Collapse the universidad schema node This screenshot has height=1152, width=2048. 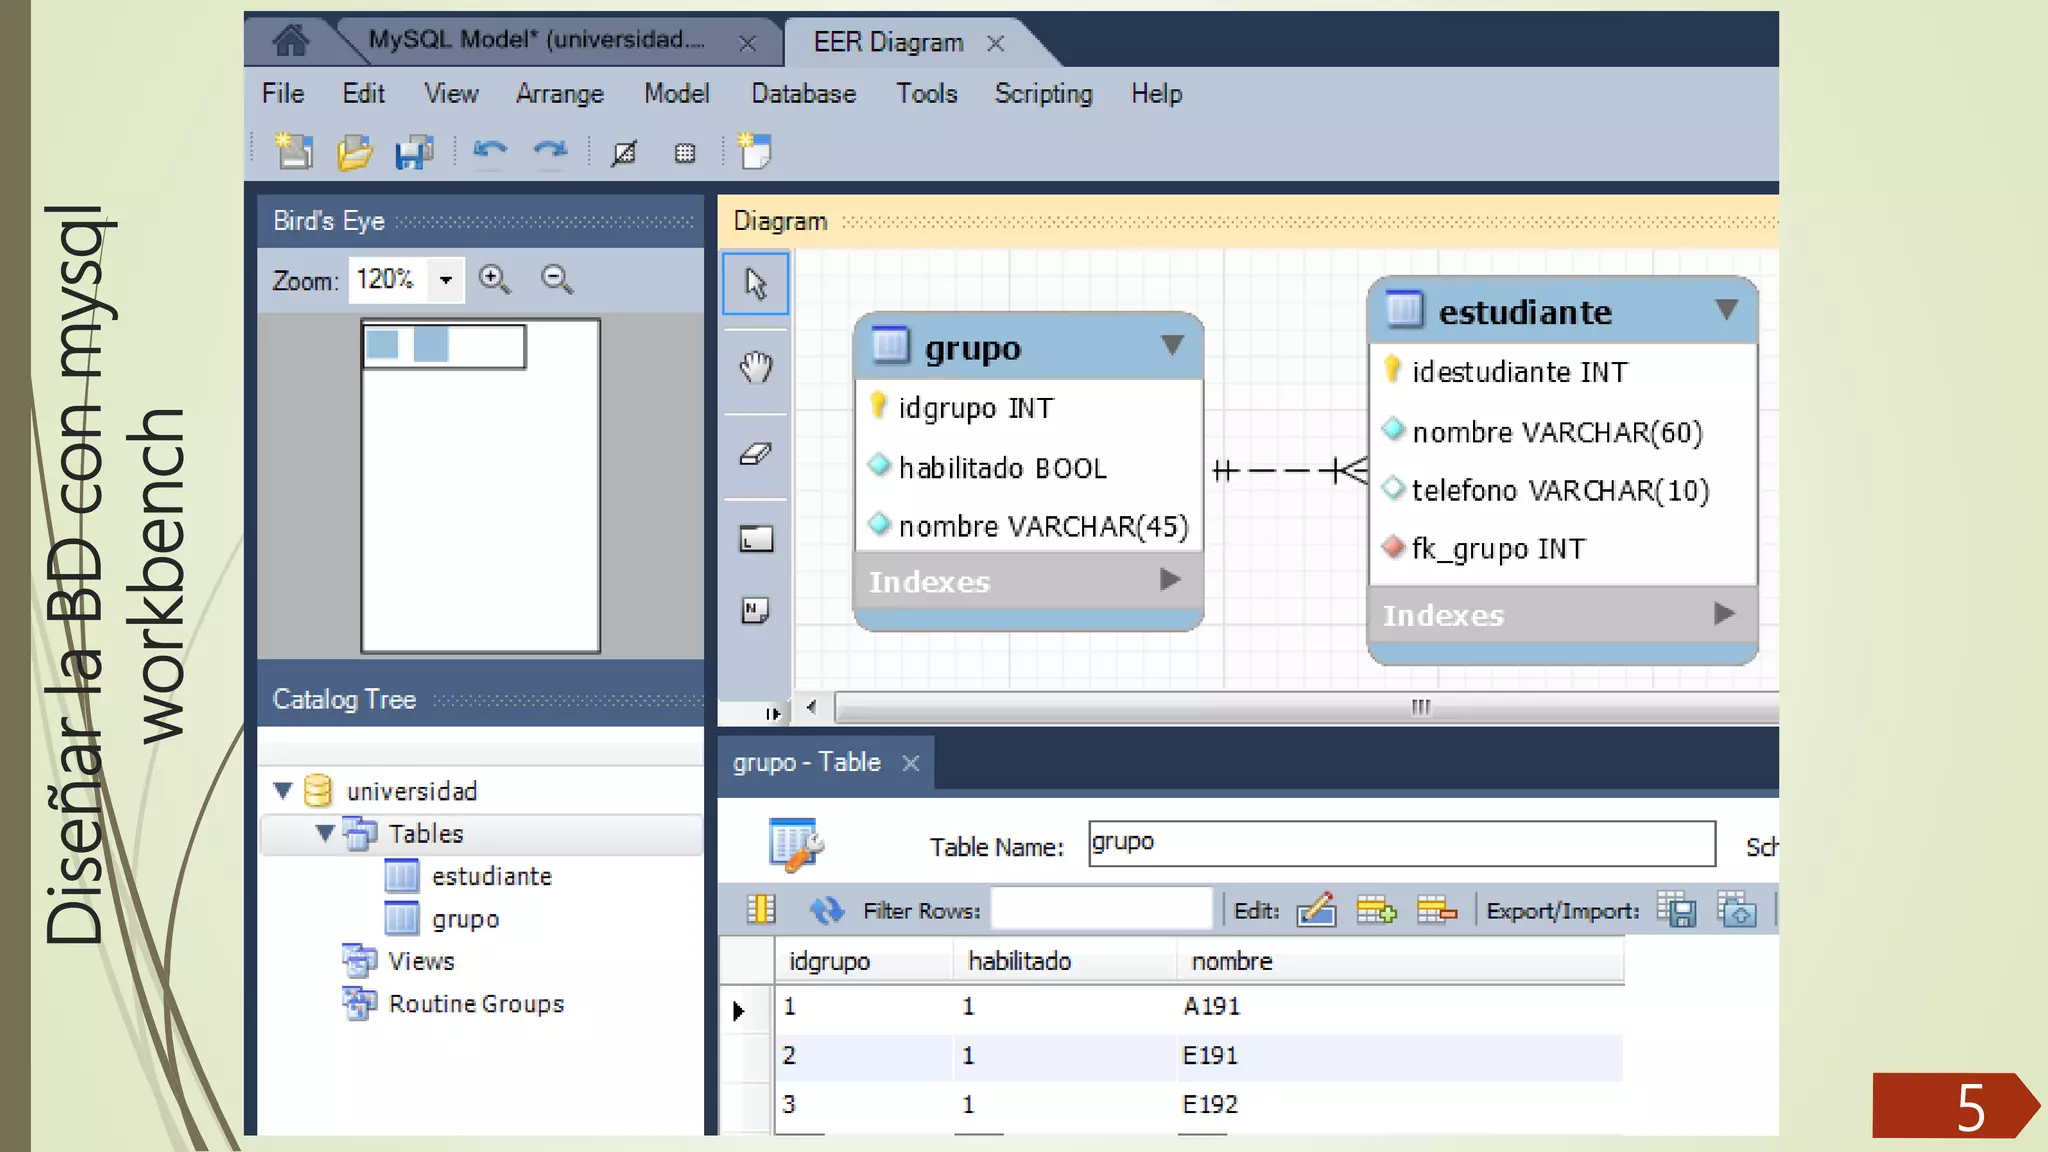point(283,791)
